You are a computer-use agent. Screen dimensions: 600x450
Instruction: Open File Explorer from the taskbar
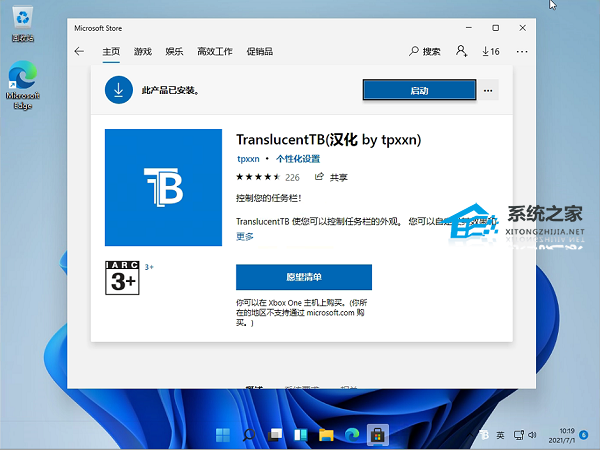tap(326, 435)
